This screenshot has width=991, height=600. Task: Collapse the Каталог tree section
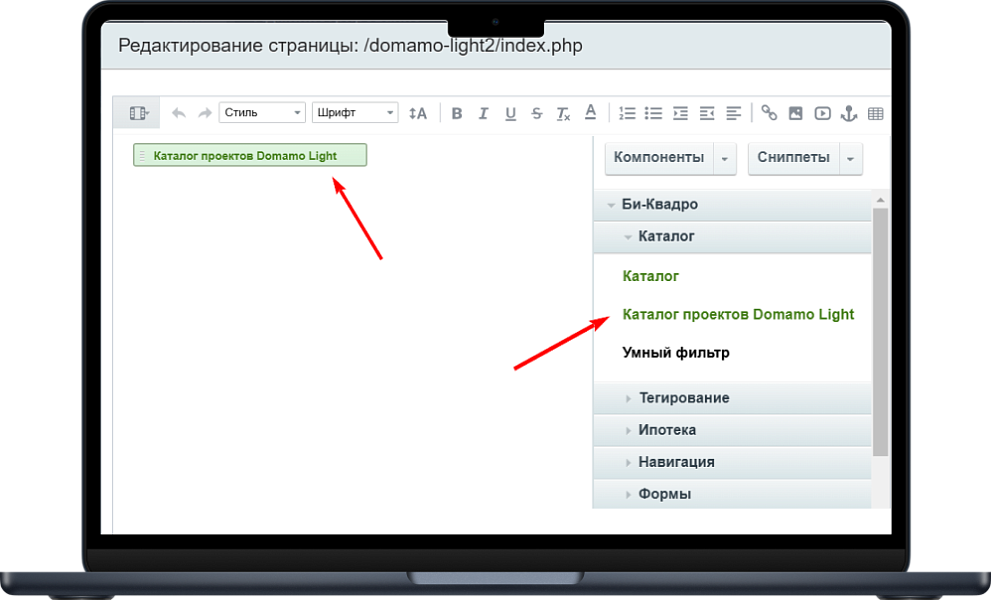click(668, 236)
